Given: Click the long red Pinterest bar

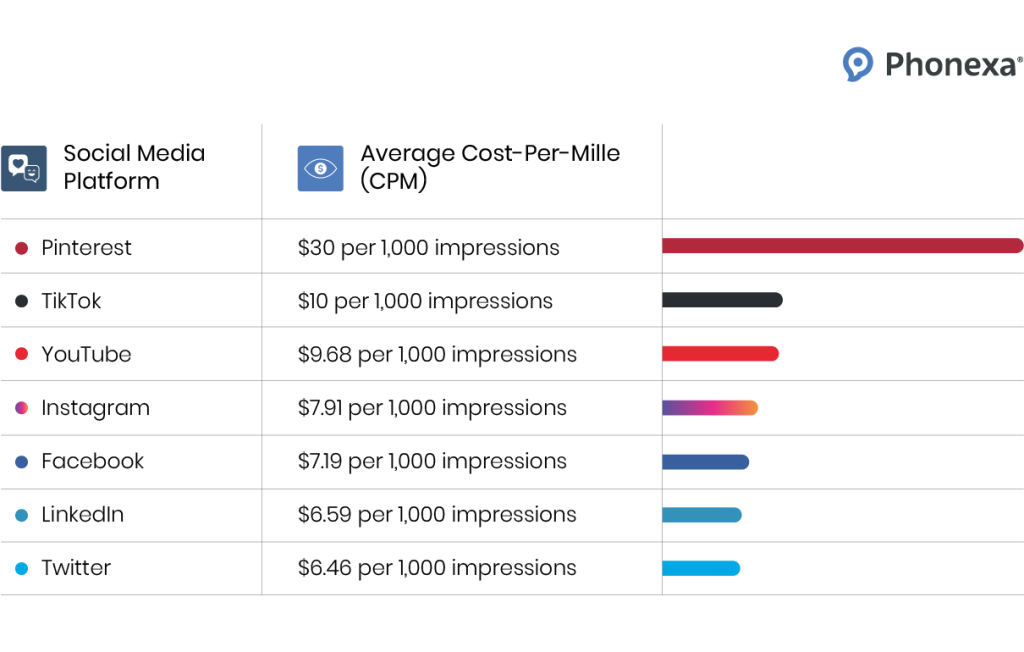Looking at the screenshot, I should pyautogui.click(x=842, y=246).
